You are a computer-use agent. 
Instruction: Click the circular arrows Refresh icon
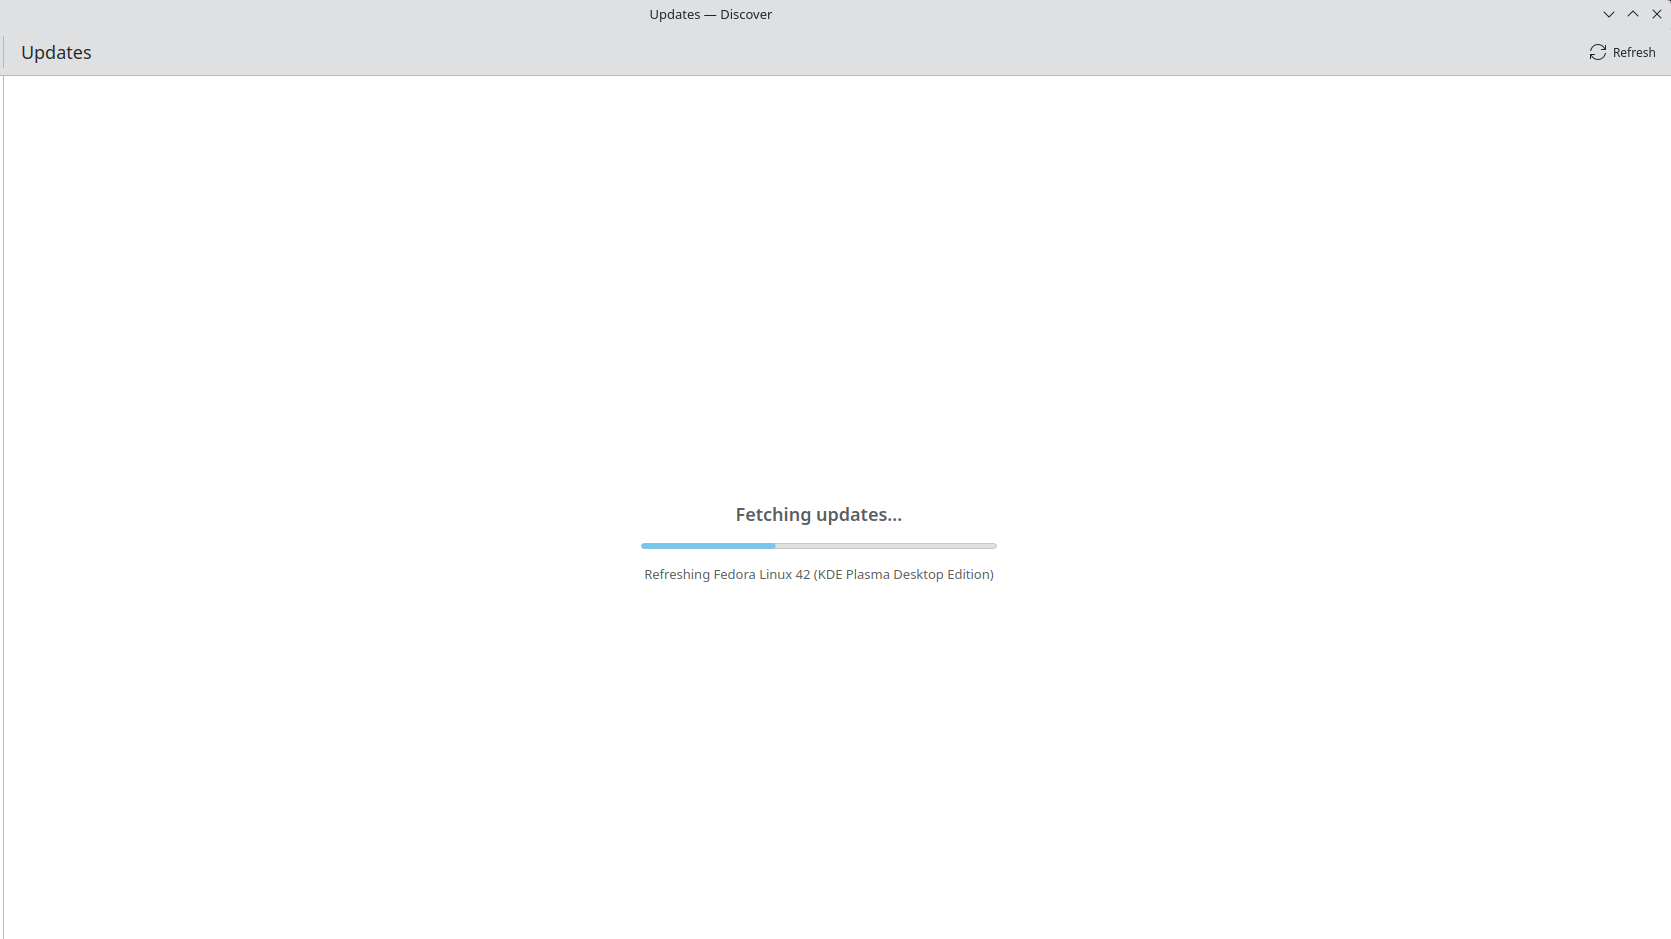pos(1597,52)
